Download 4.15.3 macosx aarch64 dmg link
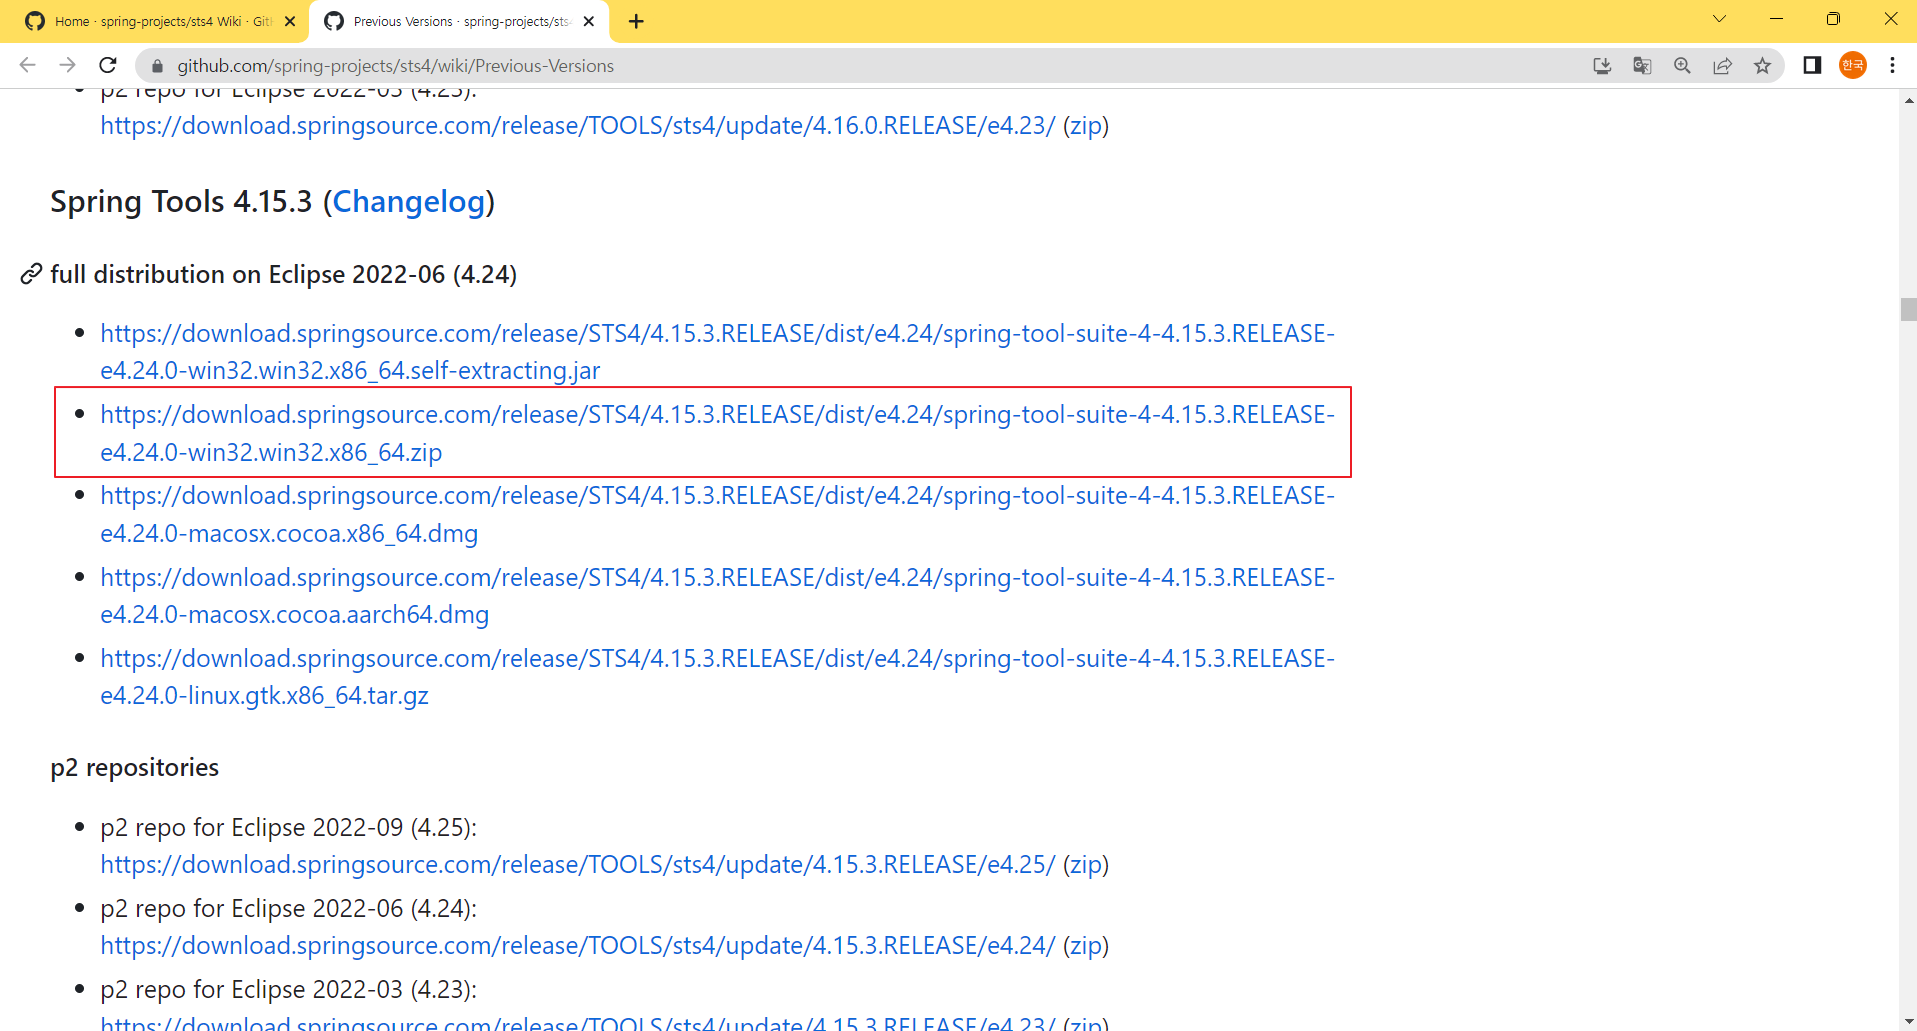This screenshot has height=1031, width=1917. (x=717, y=596)
